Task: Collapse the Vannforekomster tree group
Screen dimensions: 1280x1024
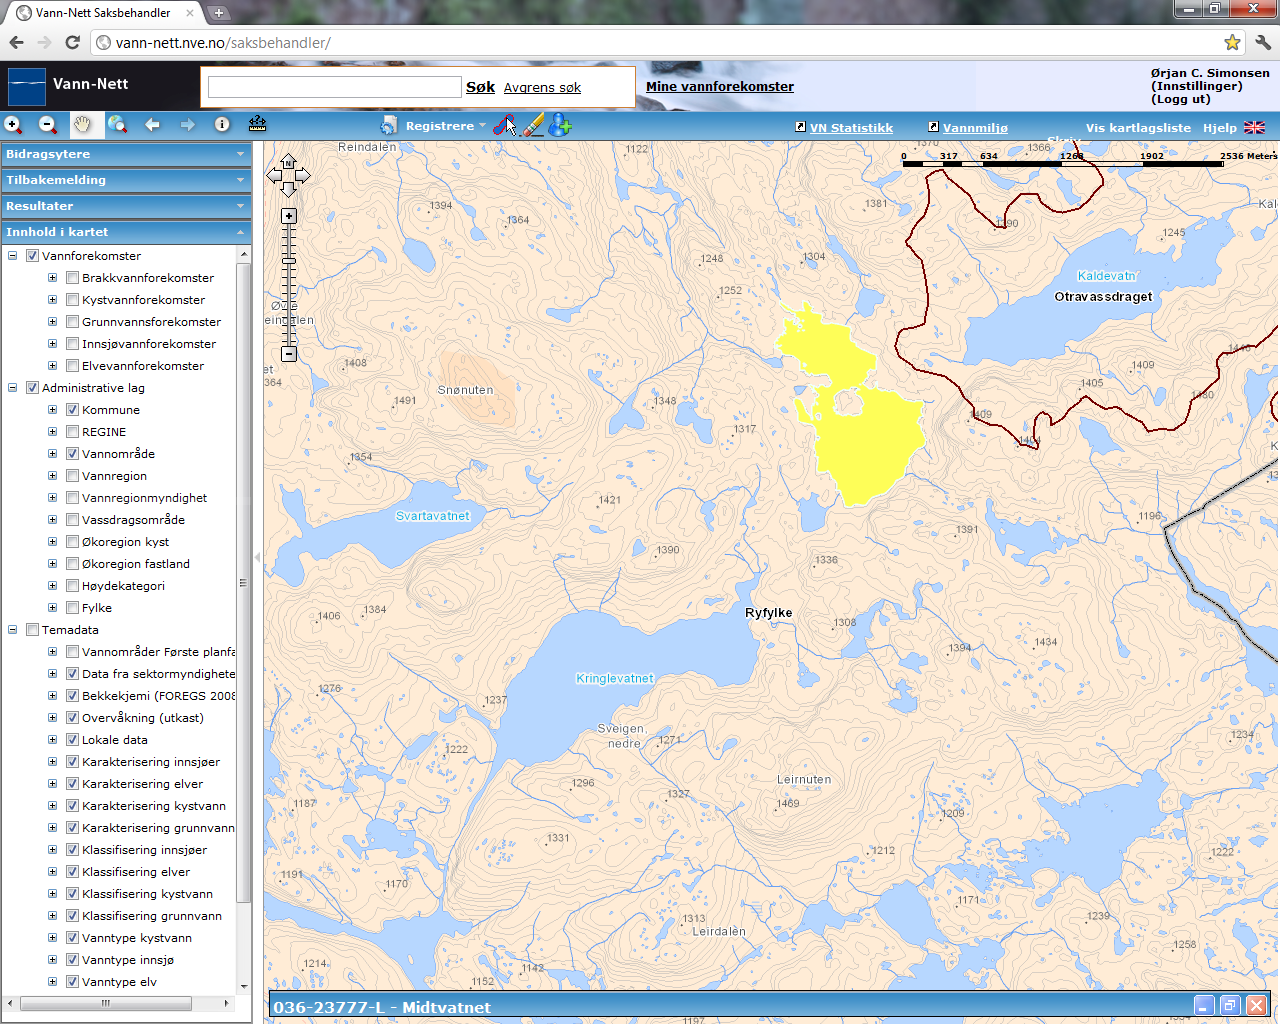Action: [x=13, y=256]
